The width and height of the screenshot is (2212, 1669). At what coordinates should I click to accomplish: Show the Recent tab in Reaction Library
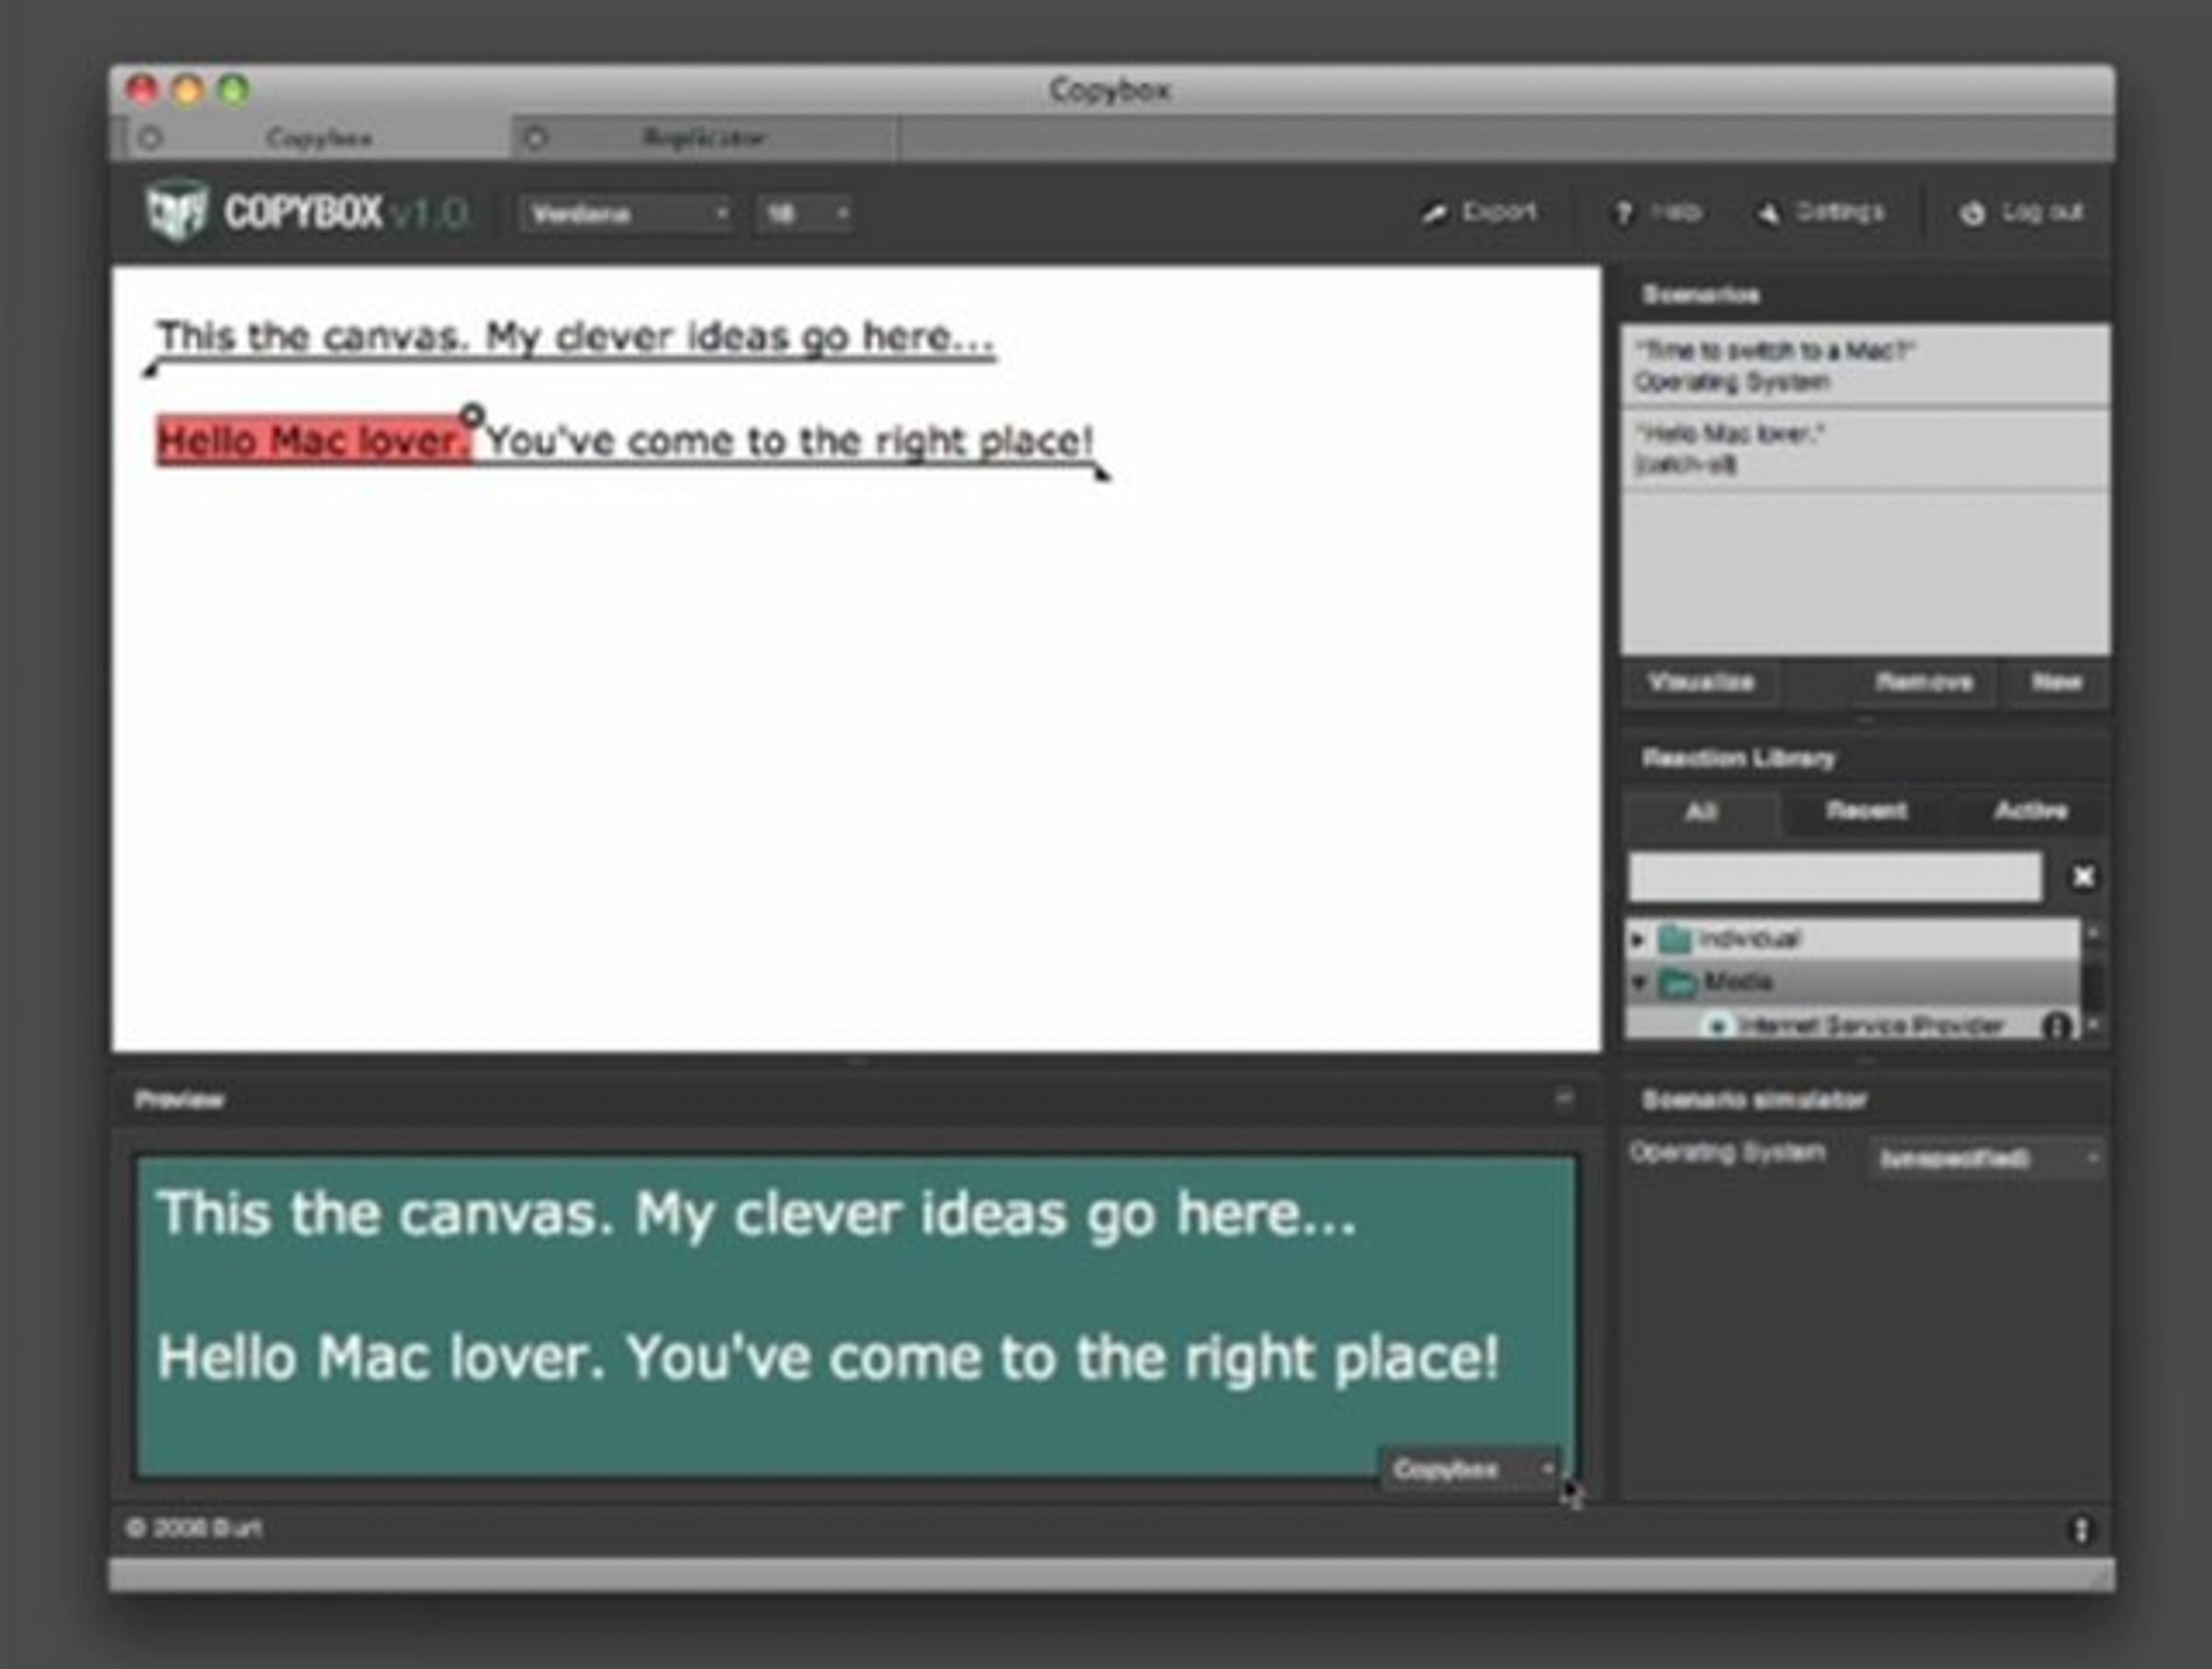coord(1866,811)
